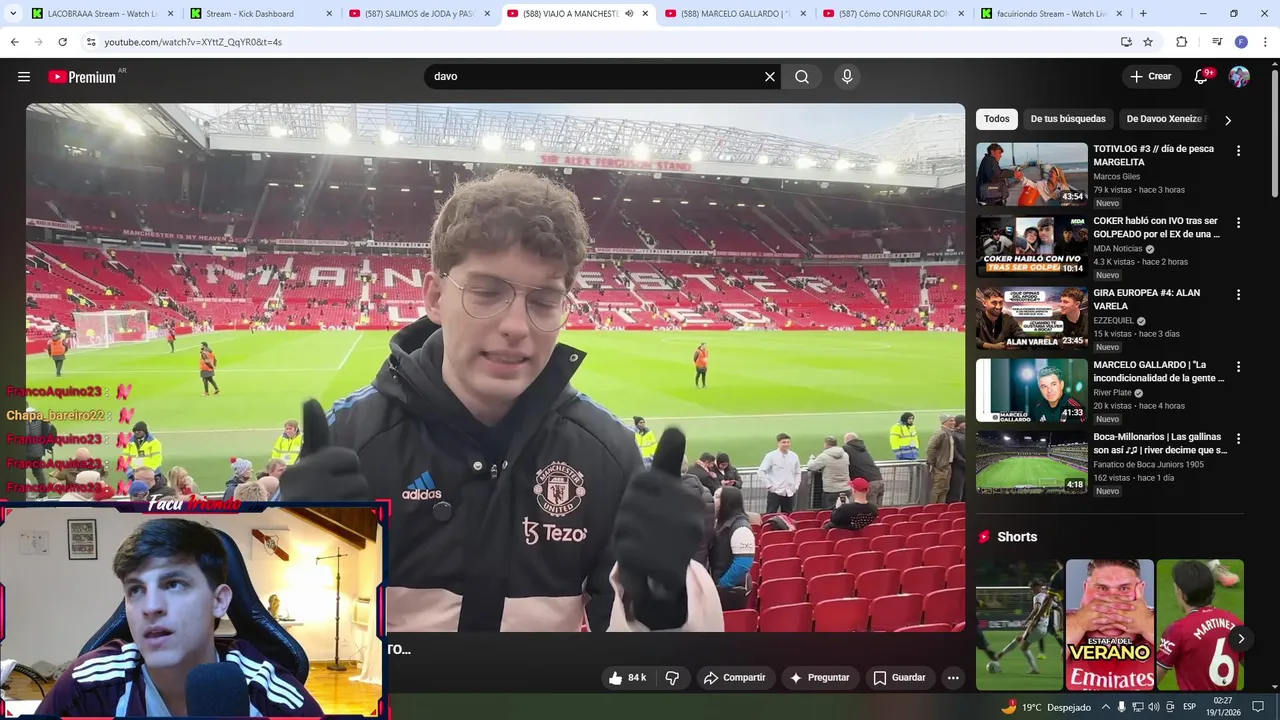Open ALAN VARELA video thumbnail
Screen dimensions: 1280x720
point(1032,318)
